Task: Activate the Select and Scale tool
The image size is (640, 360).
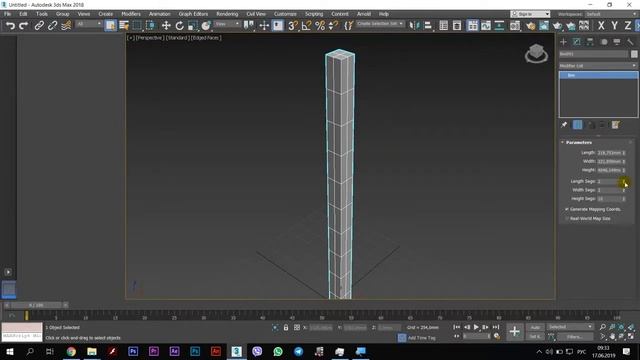Action: tap(193, 26)
